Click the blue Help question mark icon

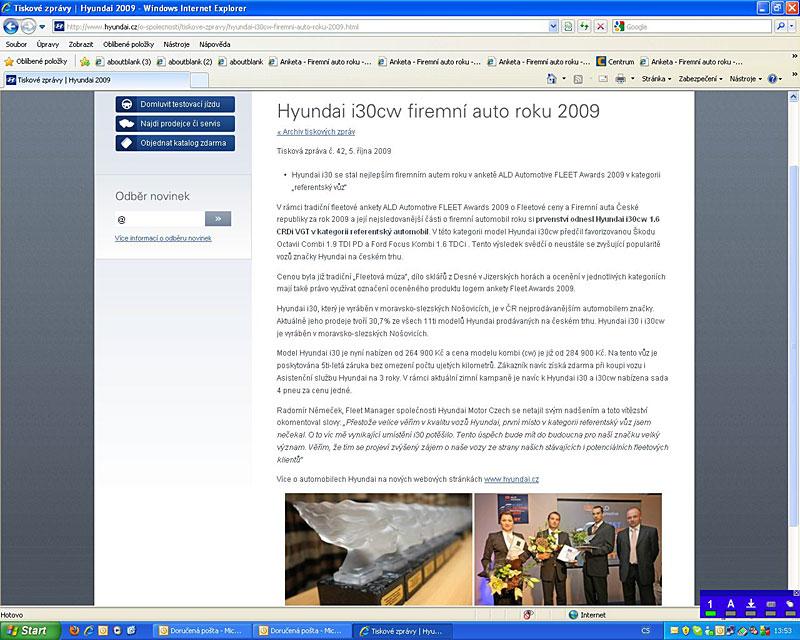pyautogui.click(x=772, y=79)
